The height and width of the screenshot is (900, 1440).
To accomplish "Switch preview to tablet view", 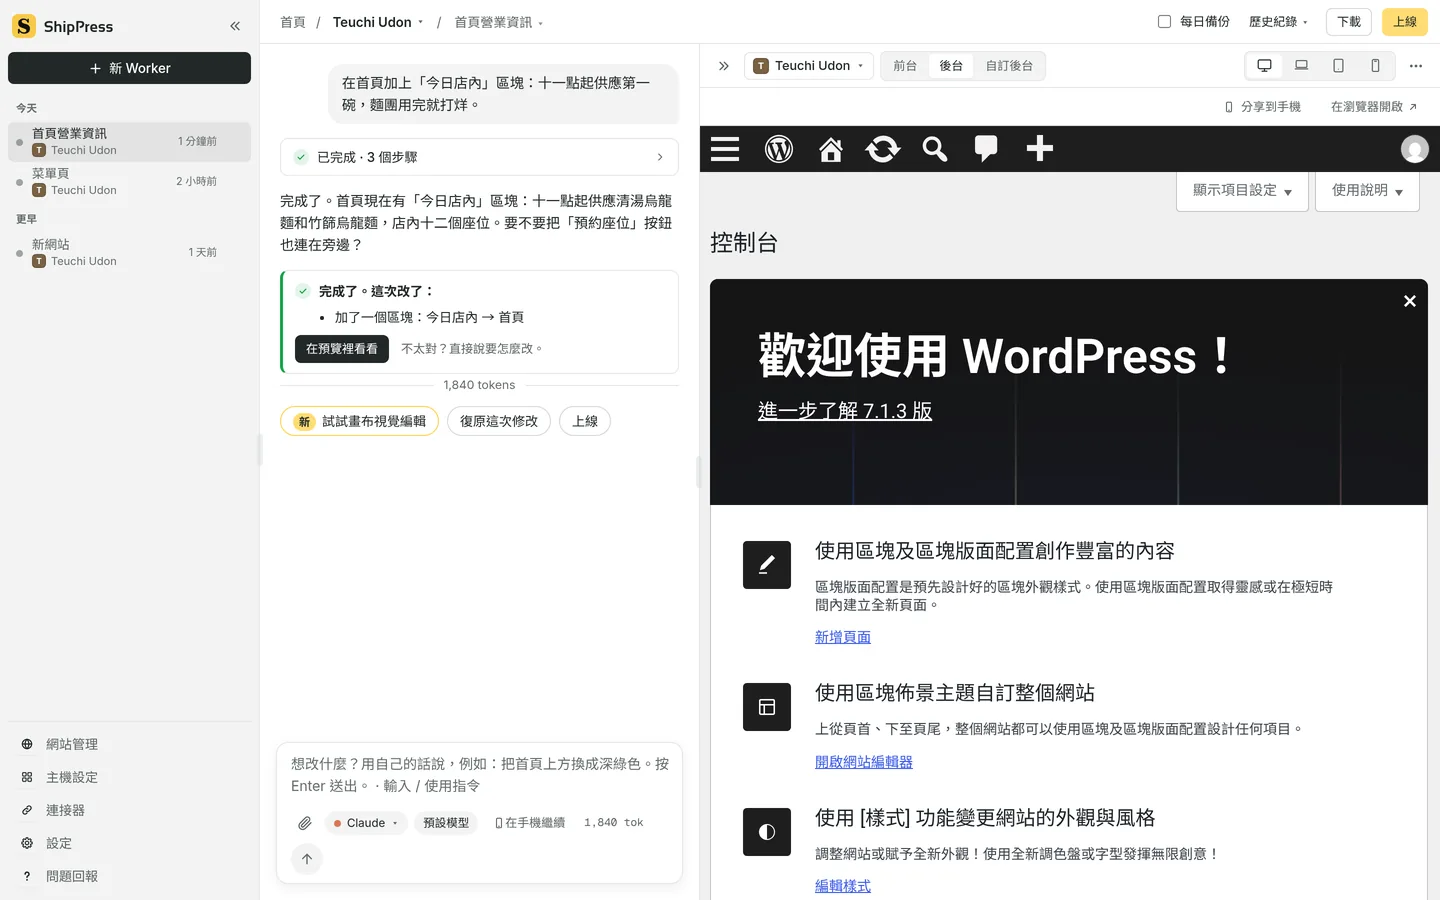I will (1338, 66).
